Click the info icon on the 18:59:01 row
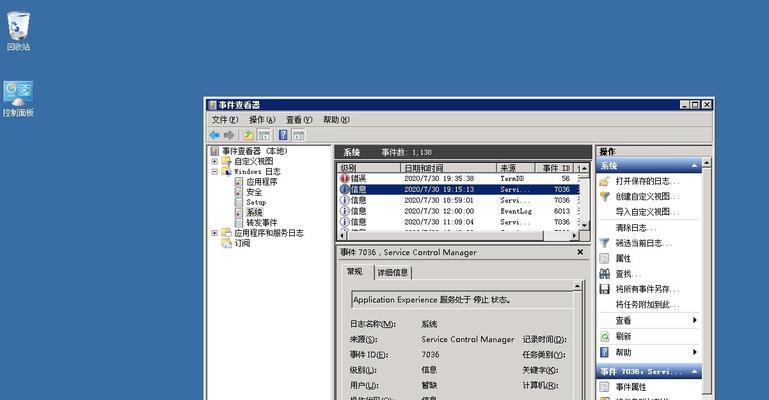This screenshot has height=400, width=769. coord(345,200)
